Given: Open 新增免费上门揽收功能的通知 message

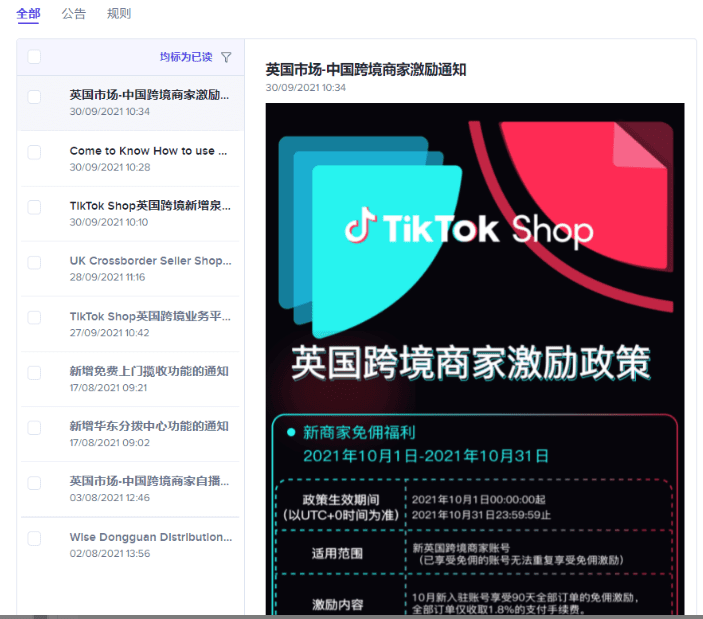Looking at the screenshot, I should click(130, 379).
